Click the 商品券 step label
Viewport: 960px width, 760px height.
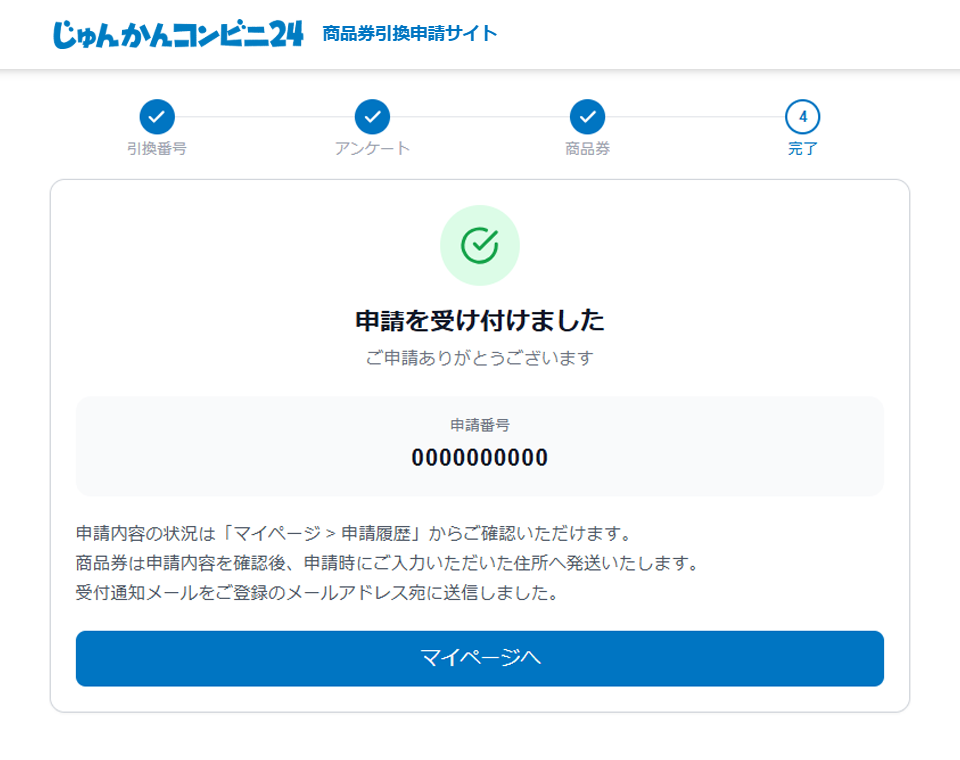pyautogui.click(x=588, y=149)
